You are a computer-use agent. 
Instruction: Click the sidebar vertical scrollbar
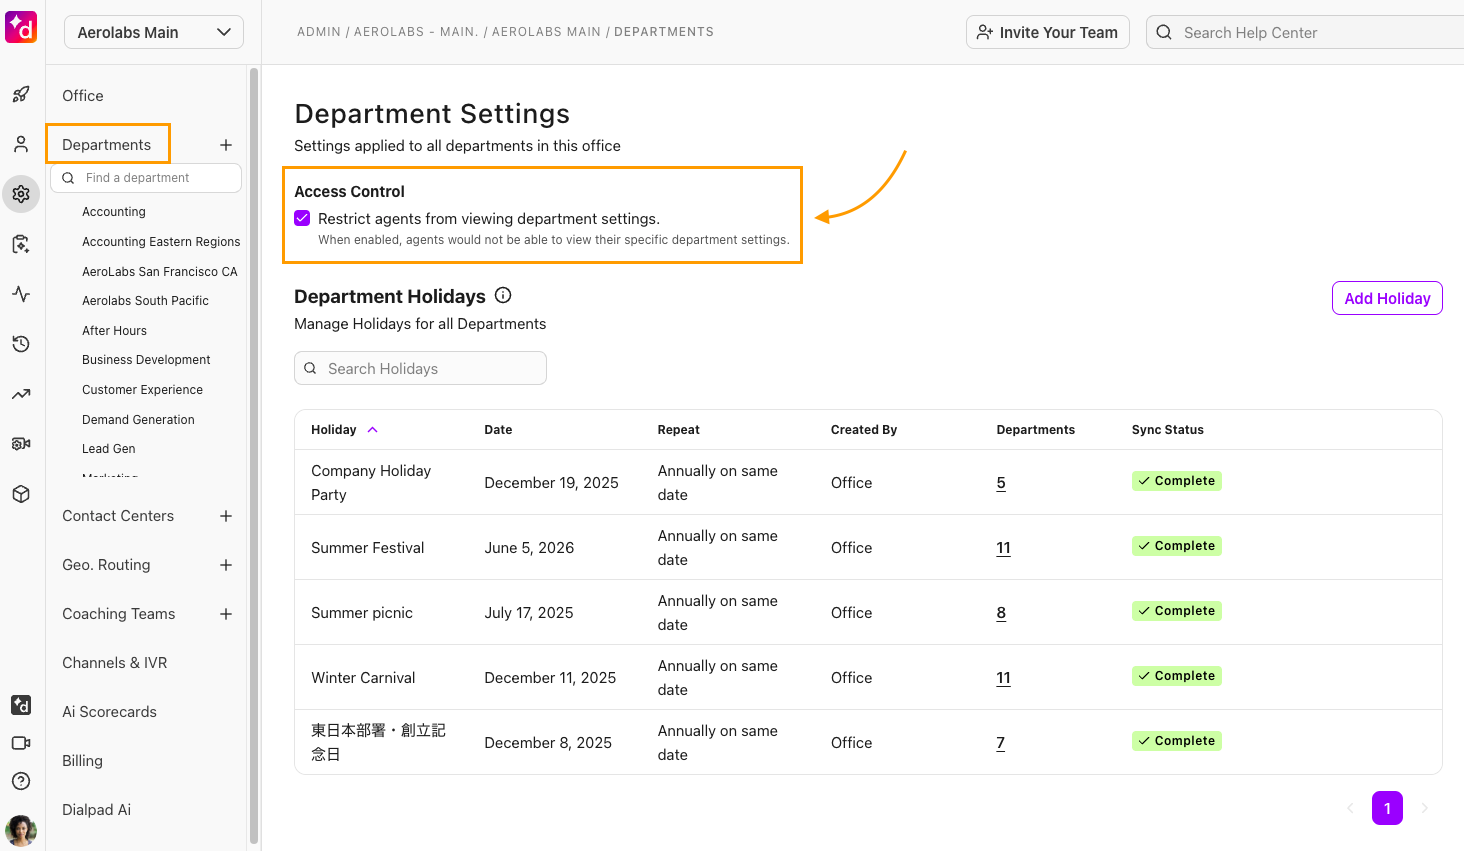coord(254,455)
